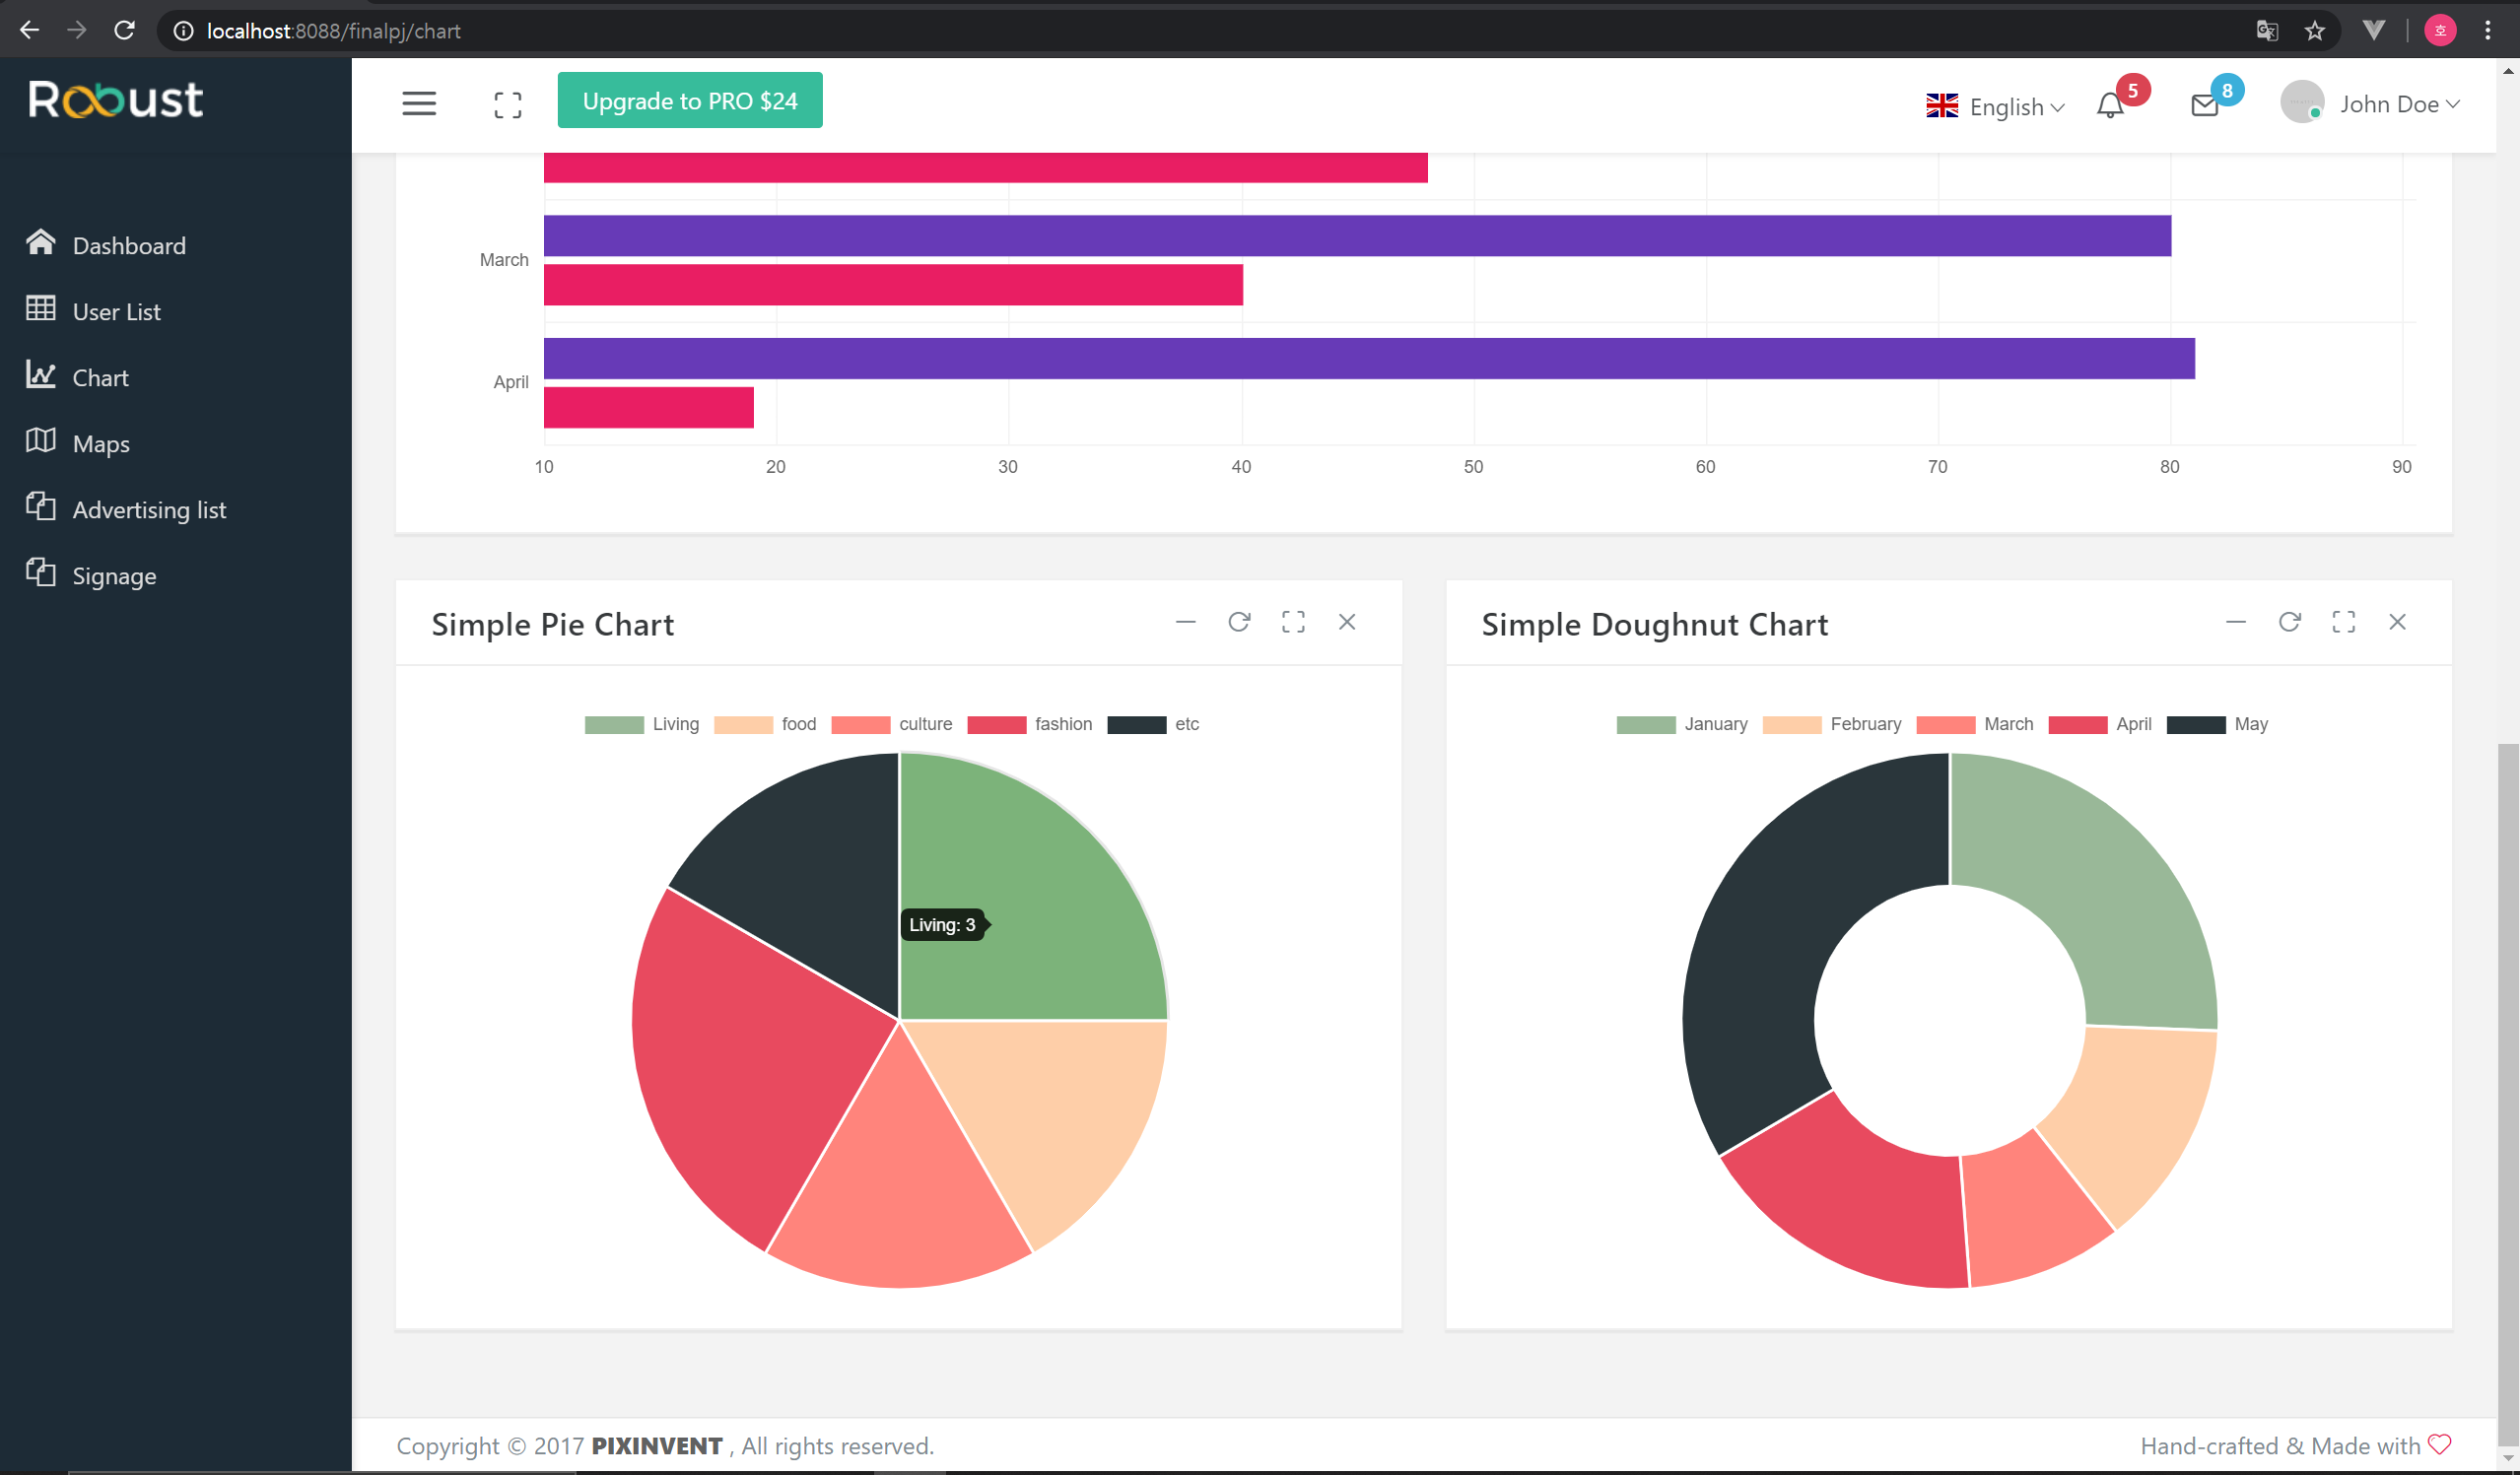
Task: Open the notification bell icon
Action: (2110, 105)
